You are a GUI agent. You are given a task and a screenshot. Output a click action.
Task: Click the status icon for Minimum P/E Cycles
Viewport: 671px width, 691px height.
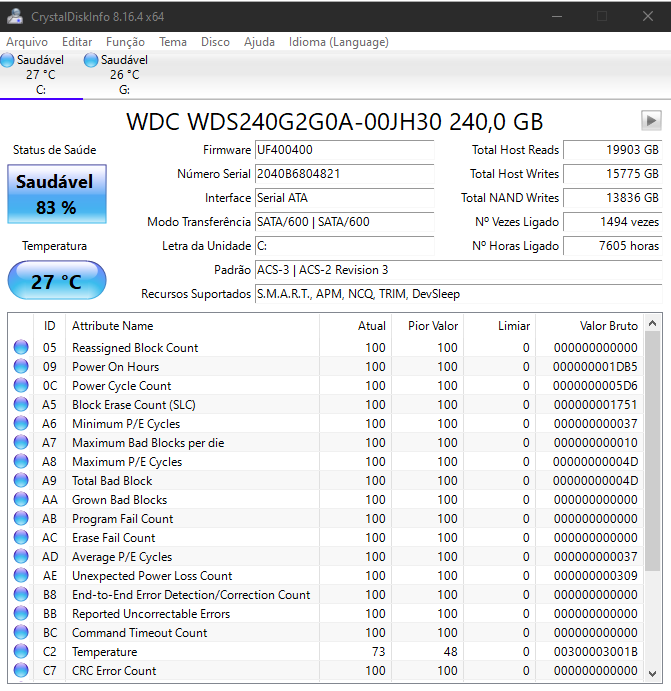[21, 423]
